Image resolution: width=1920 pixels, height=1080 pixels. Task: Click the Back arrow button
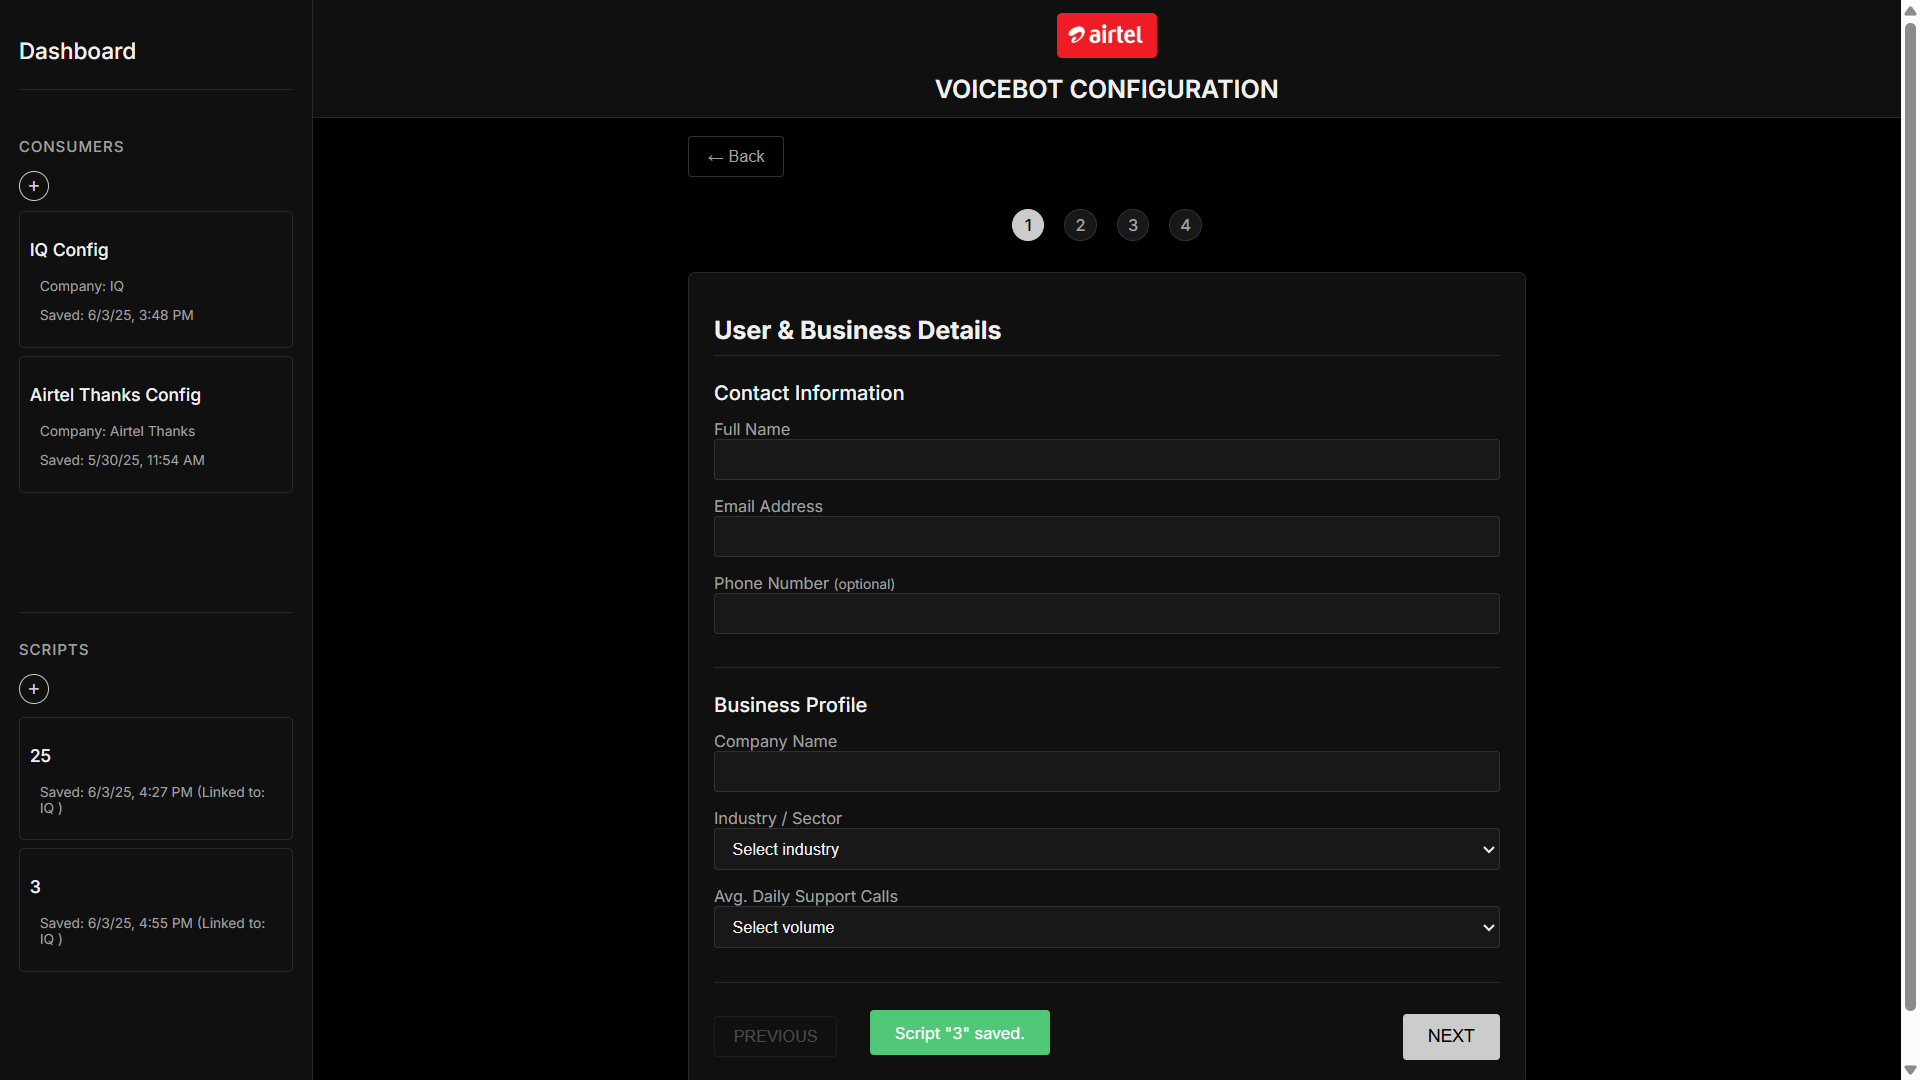coord(735,157)
